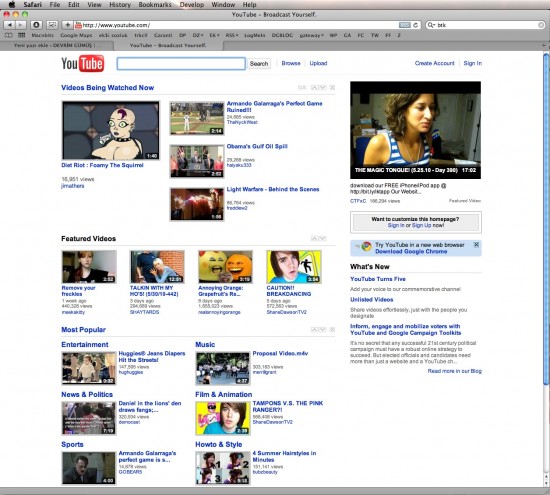Open the History menu

[x=120, y=5]
